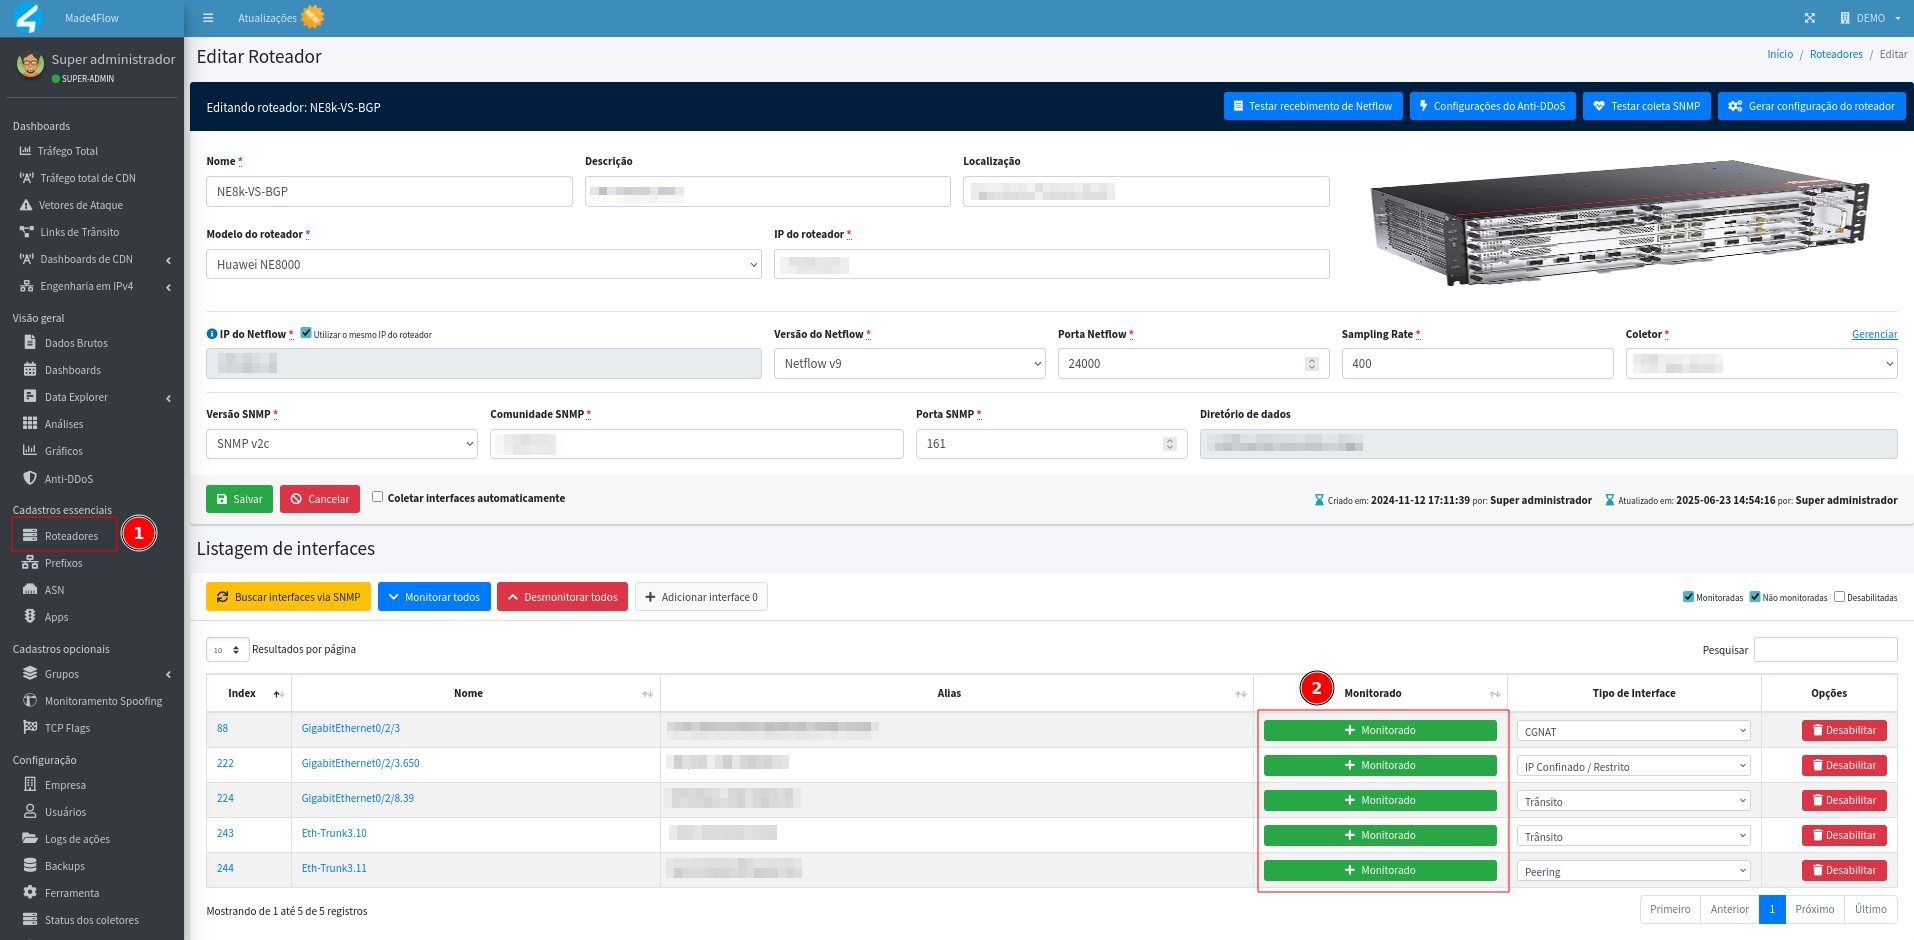Screen dimensions: 1914x940
Task: Click the Apps icon in sidebar
Action: [x=30, y=616]
